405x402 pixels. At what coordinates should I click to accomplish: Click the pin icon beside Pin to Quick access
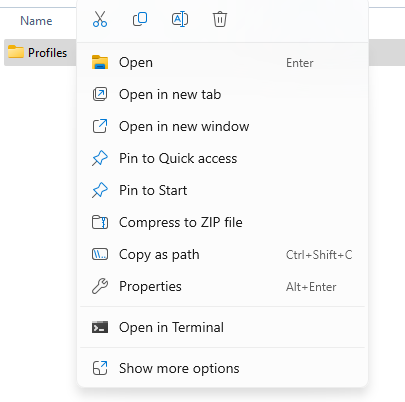(x=100, y=158)
